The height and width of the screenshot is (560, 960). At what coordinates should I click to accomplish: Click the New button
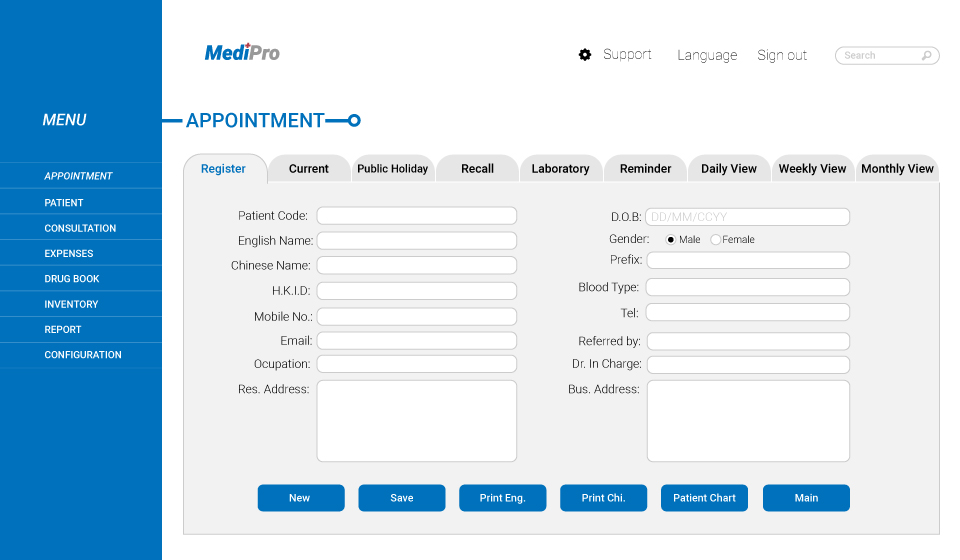pyautogui.click(x=300, y=498)
